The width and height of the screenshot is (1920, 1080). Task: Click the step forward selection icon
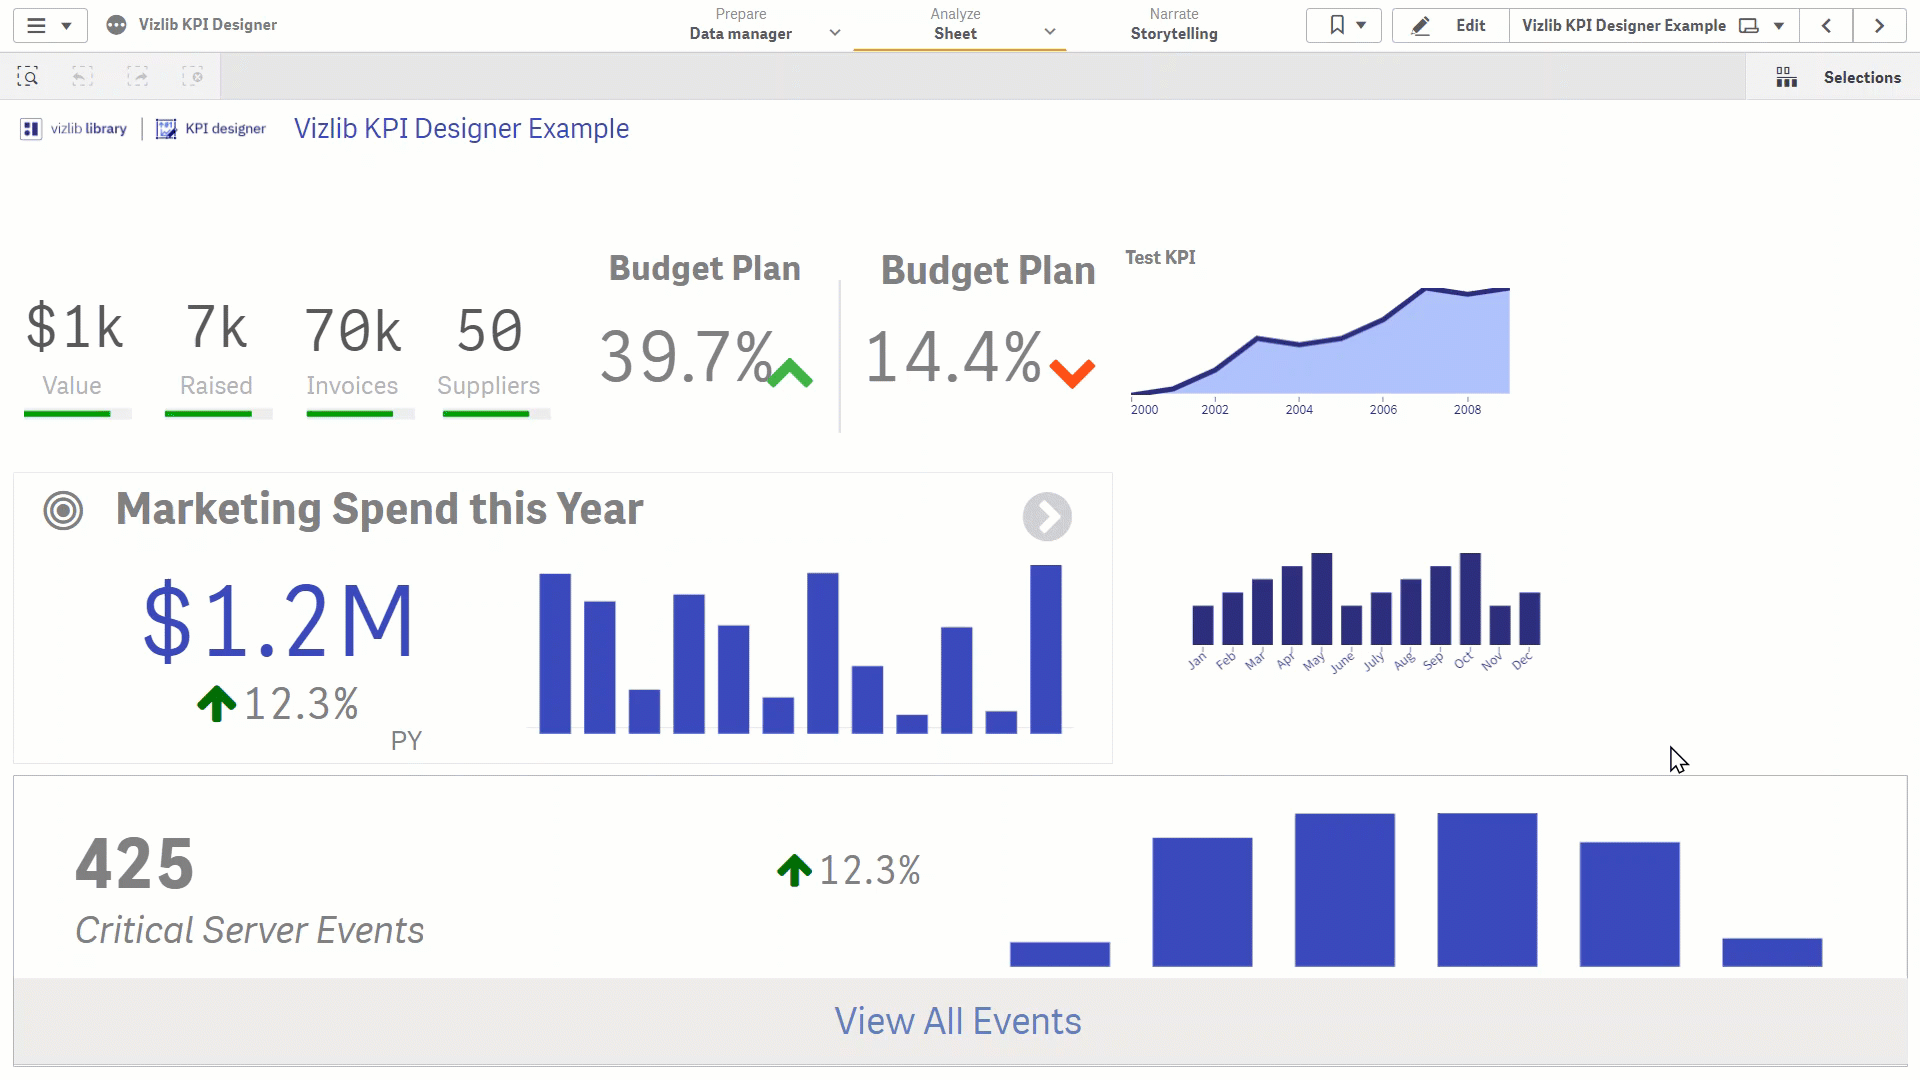click(x=138, y=77)
